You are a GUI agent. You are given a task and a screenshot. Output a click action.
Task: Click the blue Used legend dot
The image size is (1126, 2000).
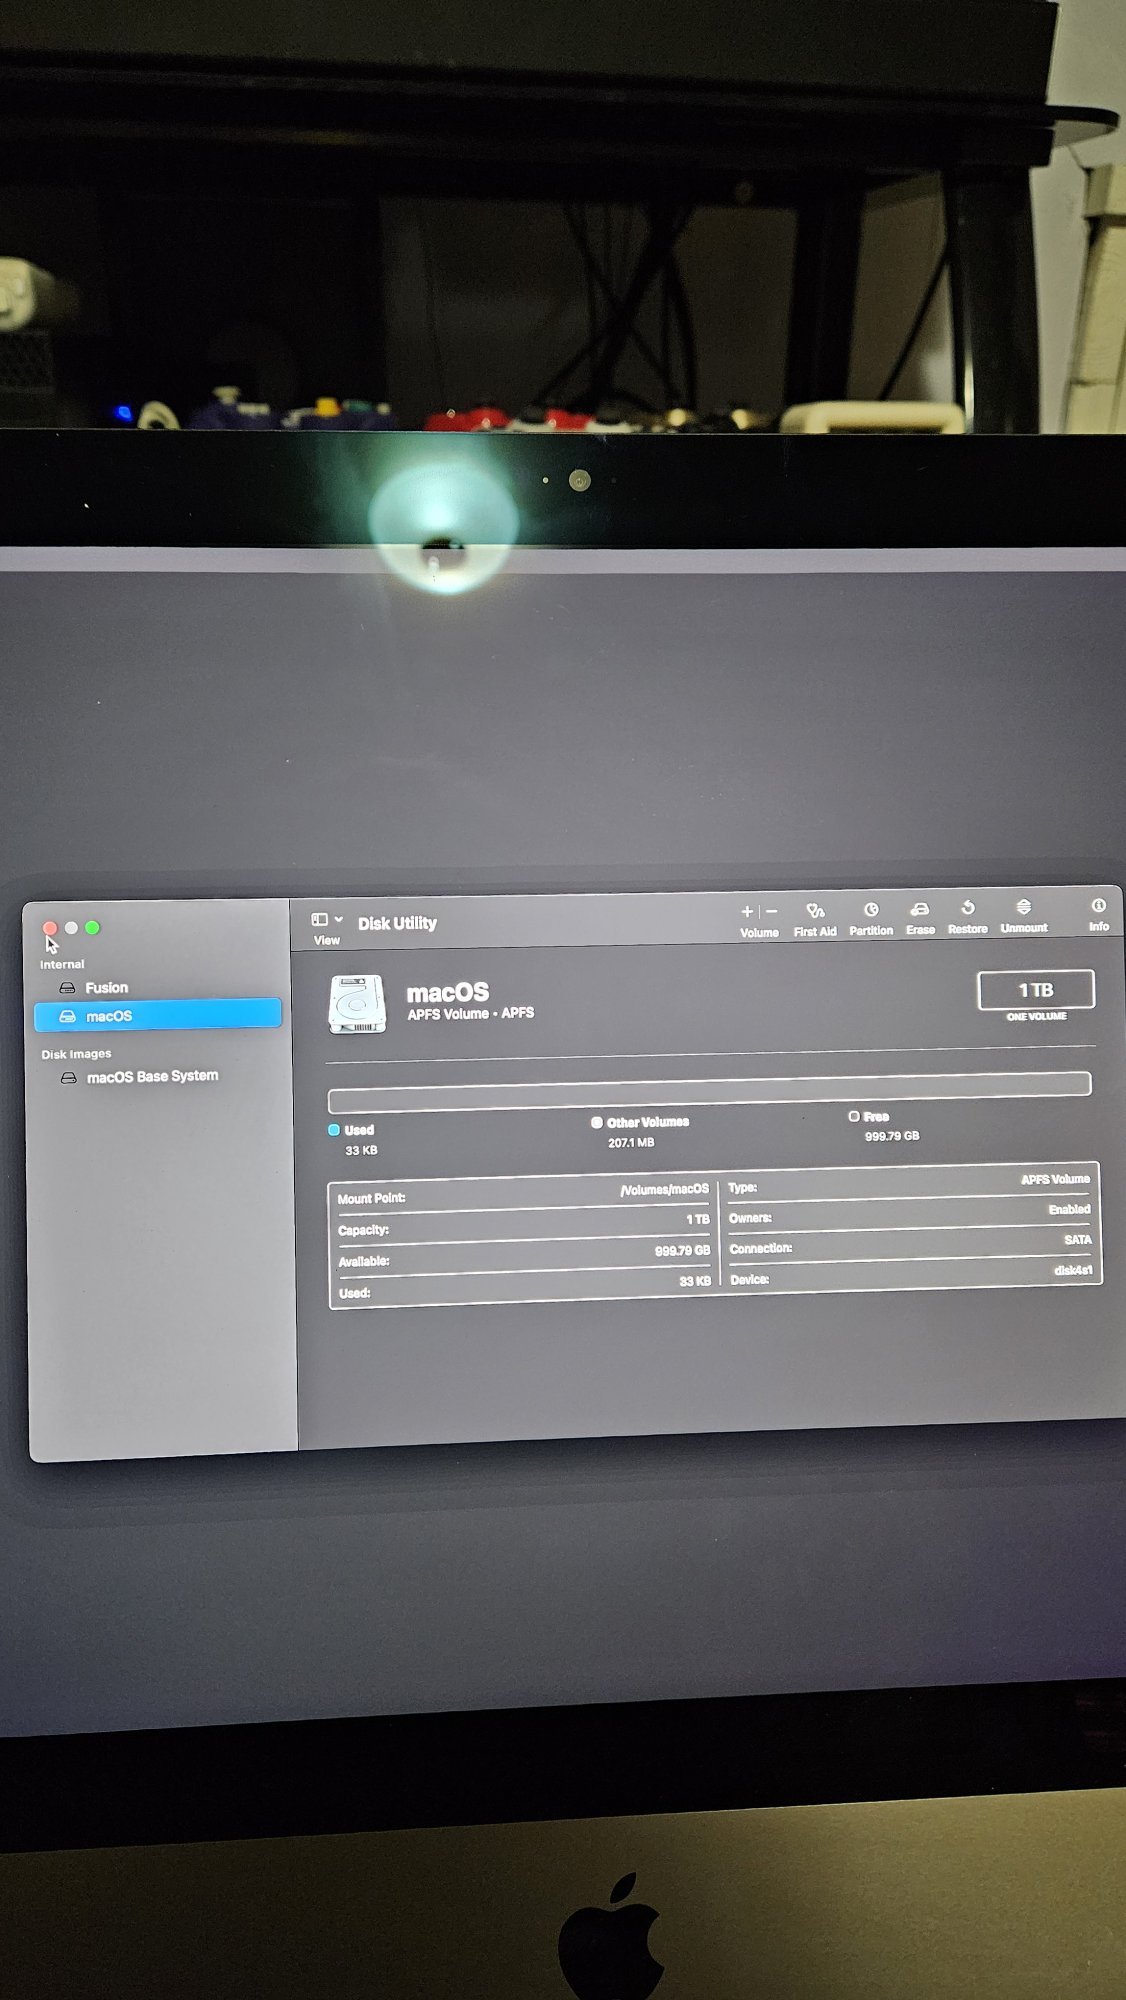[334, 1130]
